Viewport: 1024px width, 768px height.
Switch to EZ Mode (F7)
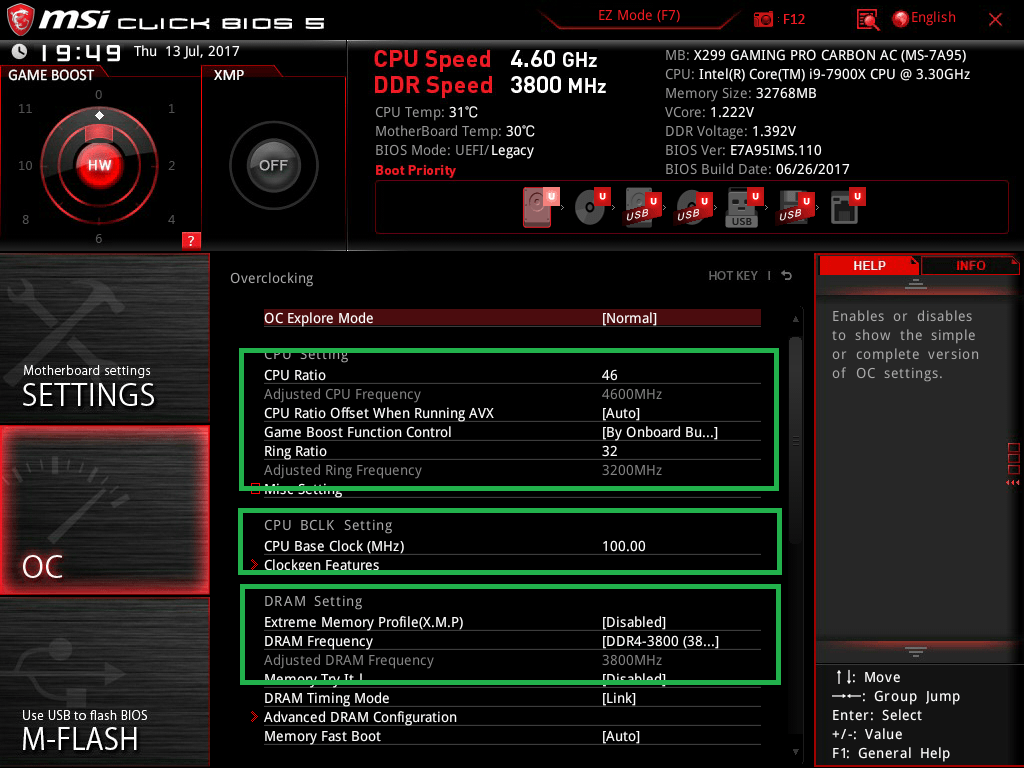pos(639,16)
